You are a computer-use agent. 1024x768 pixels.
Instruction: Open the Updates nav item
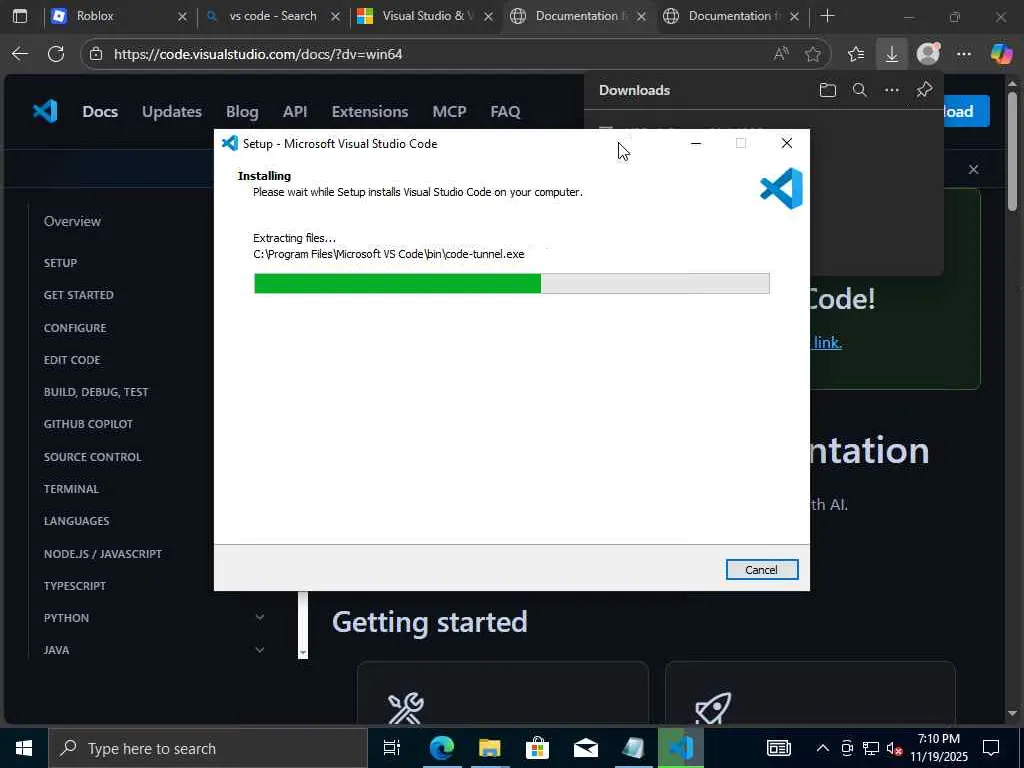[172, 112]
